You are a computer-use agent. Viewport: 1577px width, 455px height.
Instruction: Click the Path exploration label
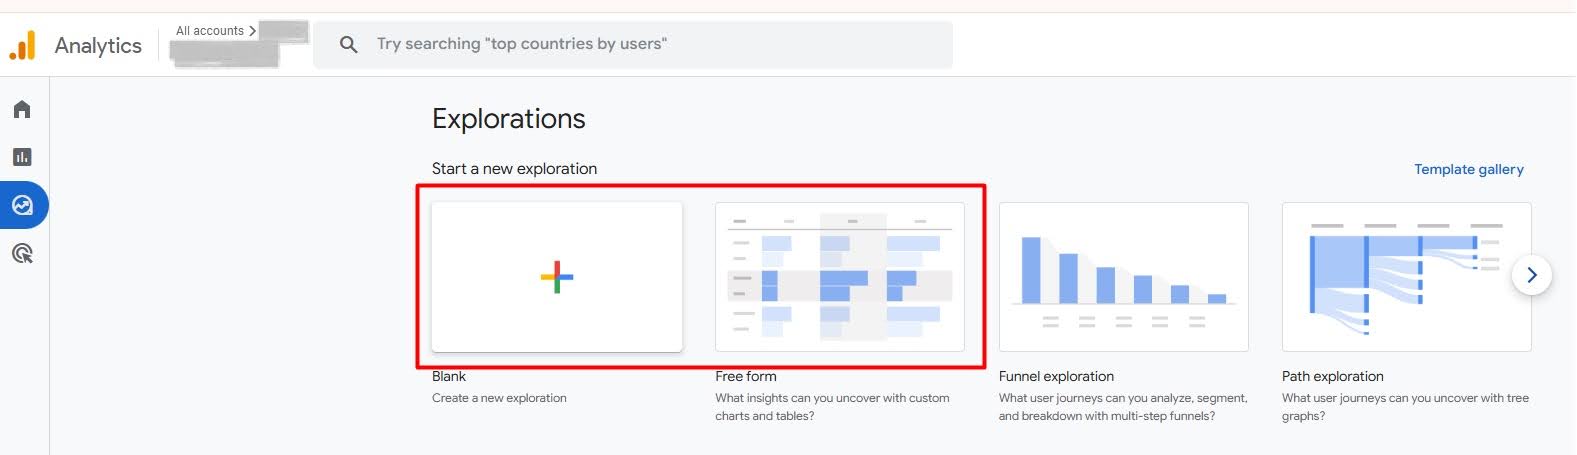(1333, 376)
